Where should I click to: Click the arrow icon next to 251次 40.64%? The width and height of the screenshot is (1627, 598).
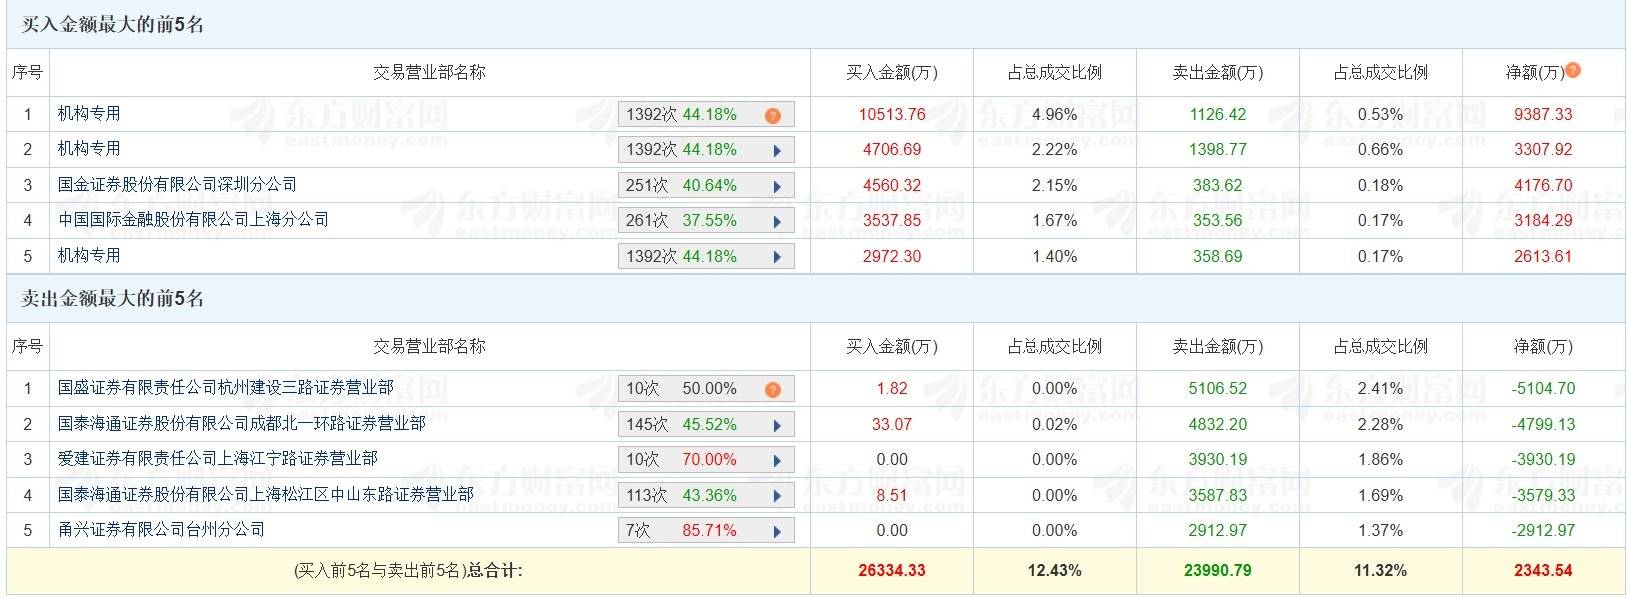[777, 186]
